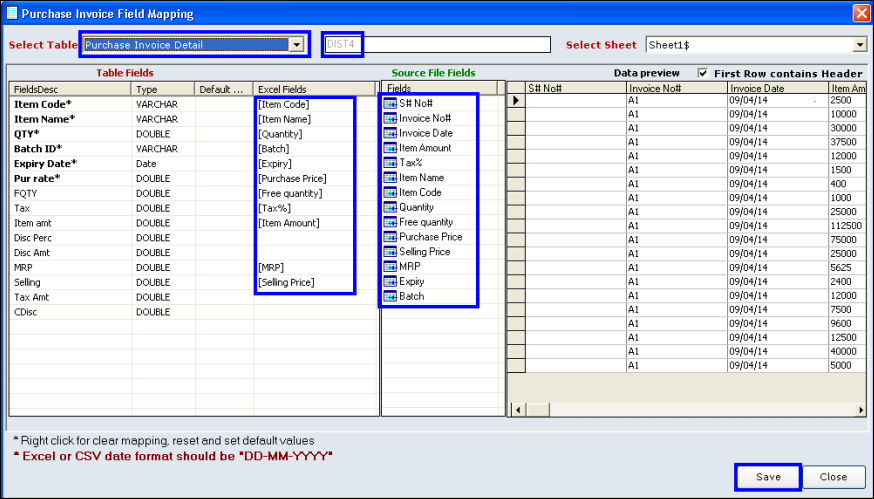Click left arrow of preview horizontal scrollbar
This screenshot has width=874, height=499.
click(518, 410)
